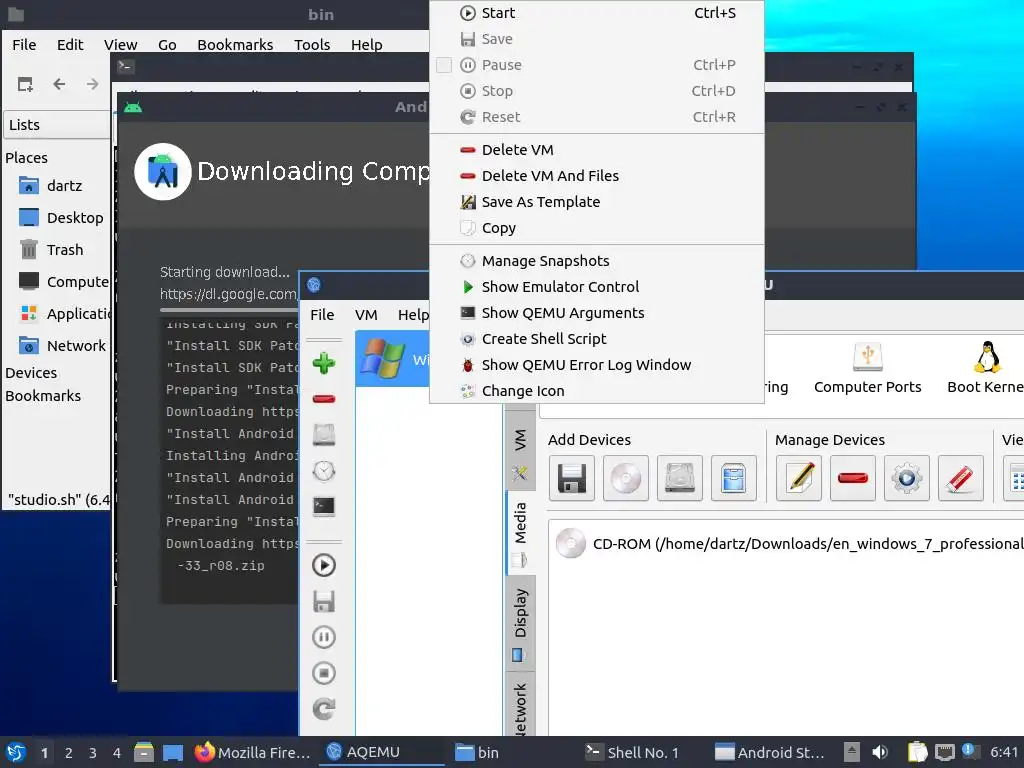Screen dimensions: 1024x768
Task: Toggle the Pause checkbox in the VM menu
Action: [444, 65]
